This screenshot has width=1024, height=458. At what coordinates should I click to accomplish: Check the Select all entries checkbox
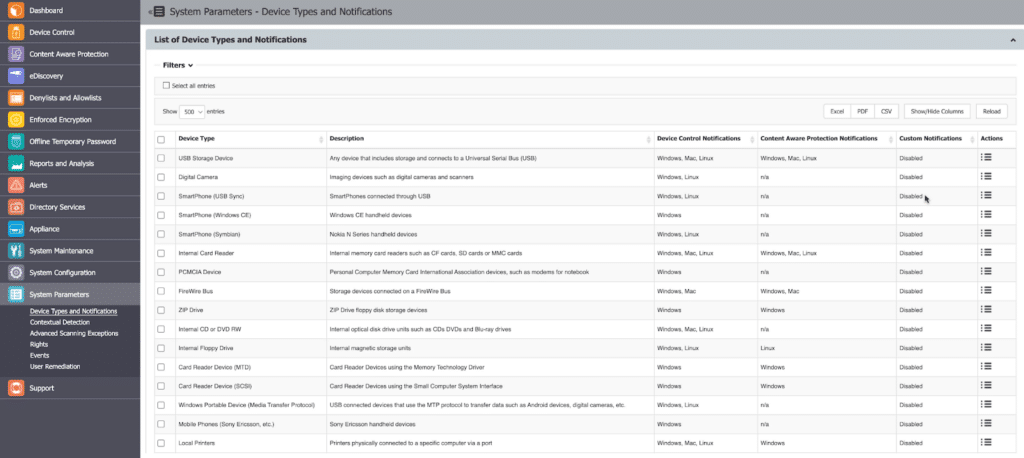[166, 86]
